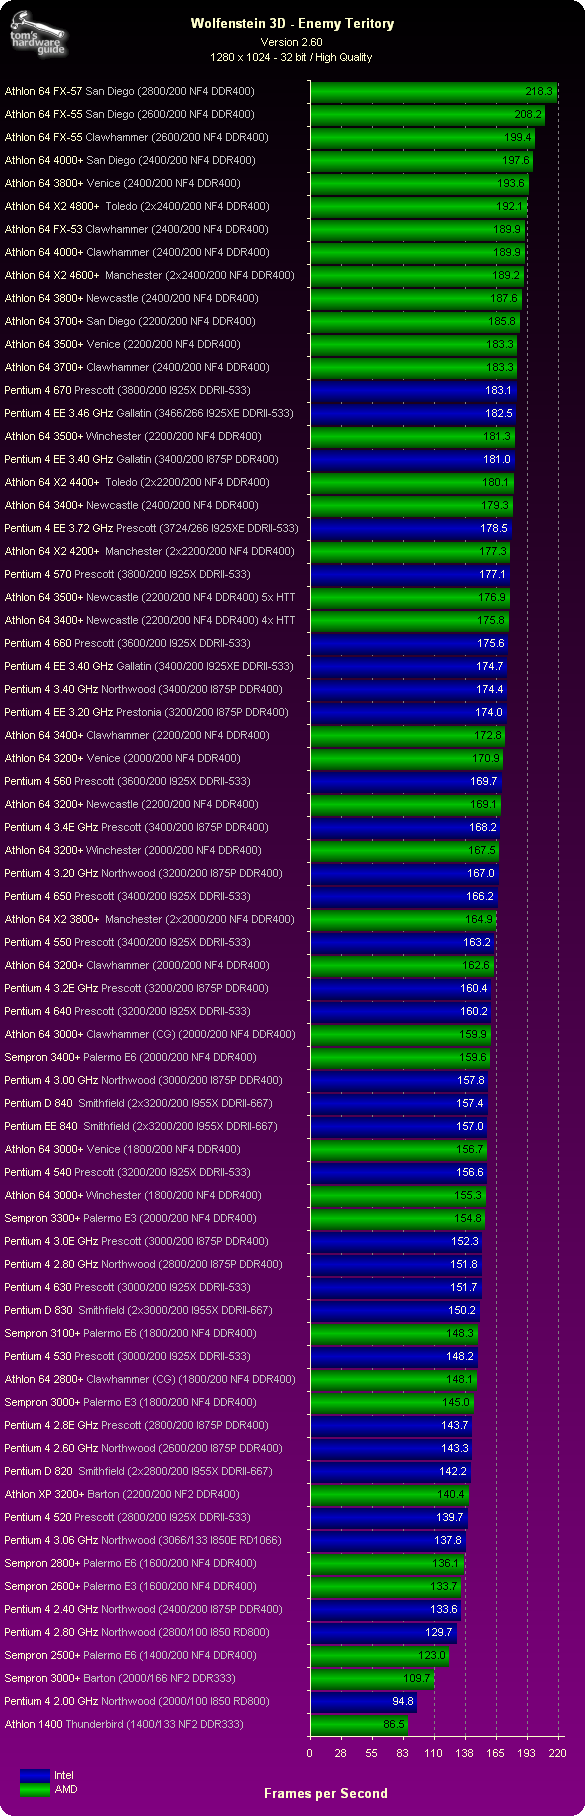Click the 183.1 value on the blue bar
Screen dimensions: 585x1816
tap(498, 390)
